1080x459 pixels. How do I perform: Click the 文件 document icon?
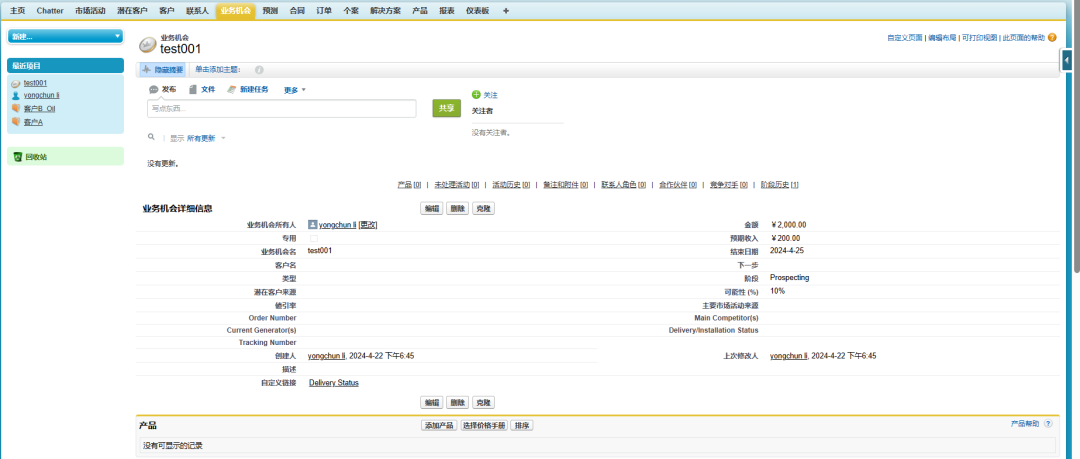(193, 90)
